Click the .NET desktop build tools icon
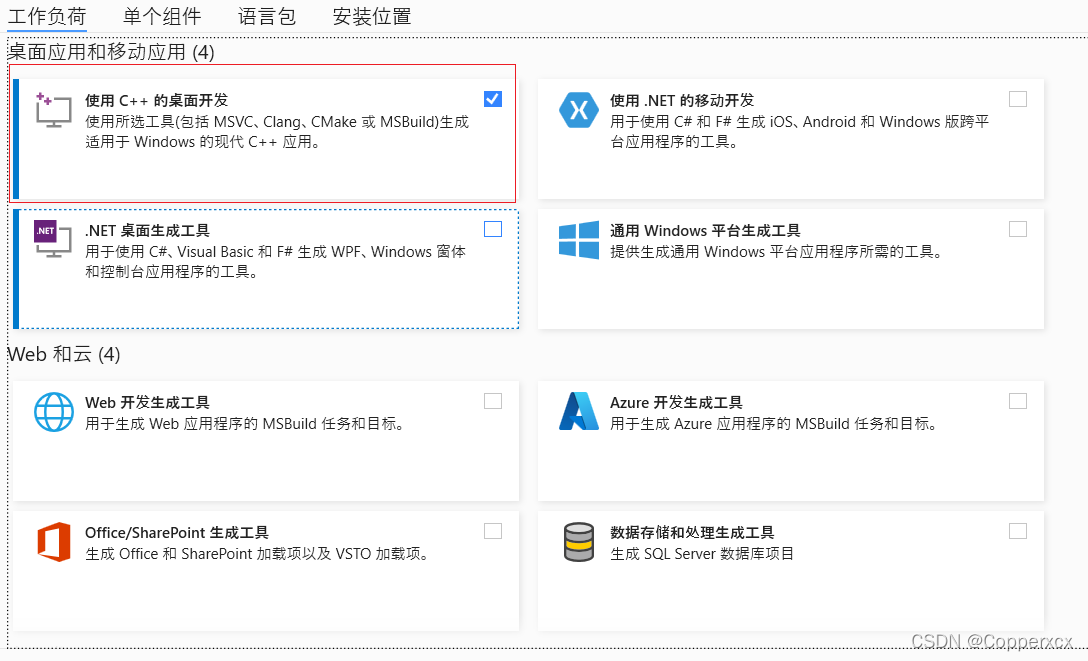Viewport: 1088px width, 661px height. [x=53, y=239]
